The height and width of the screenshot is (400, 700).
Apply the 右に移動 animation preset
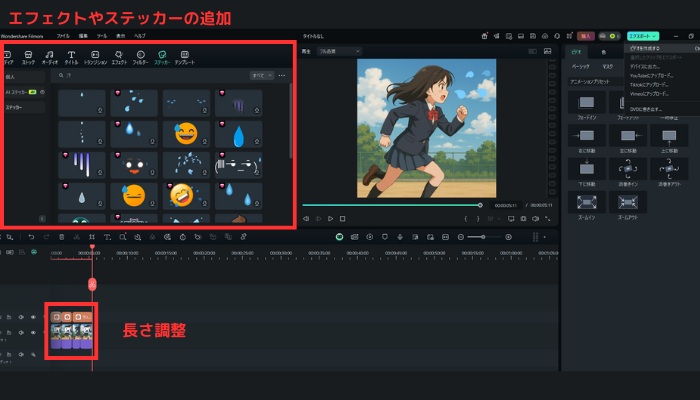tap(587, 139)
